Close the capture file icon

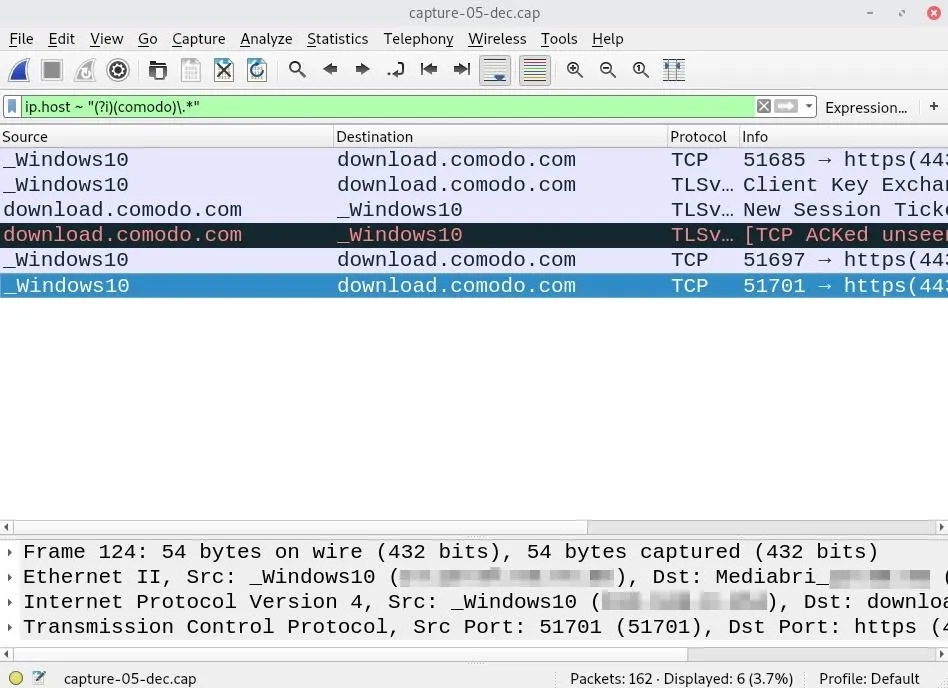pos(224,70)
